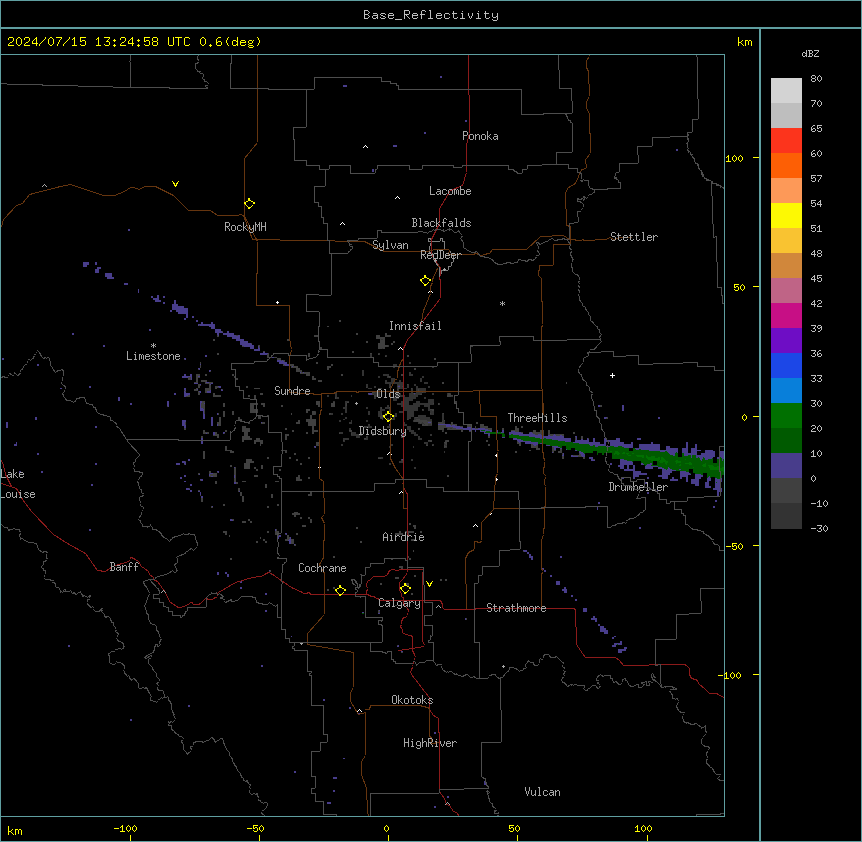Click the Drumheller map label

point(638,487)
